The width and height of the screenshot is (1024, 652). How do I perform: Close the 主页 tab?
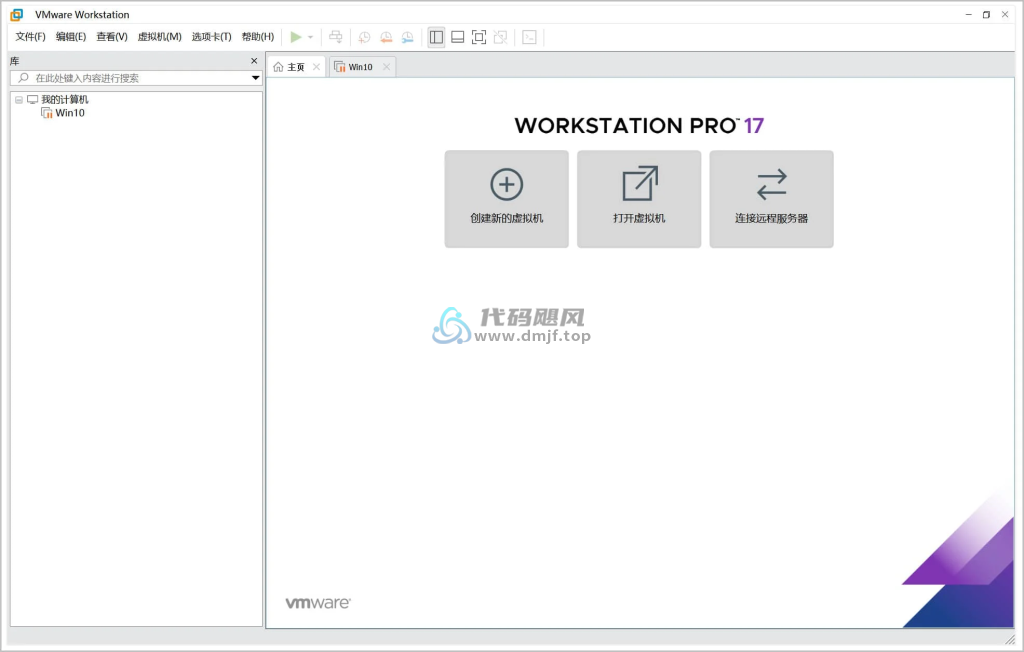tap(316, 67)
